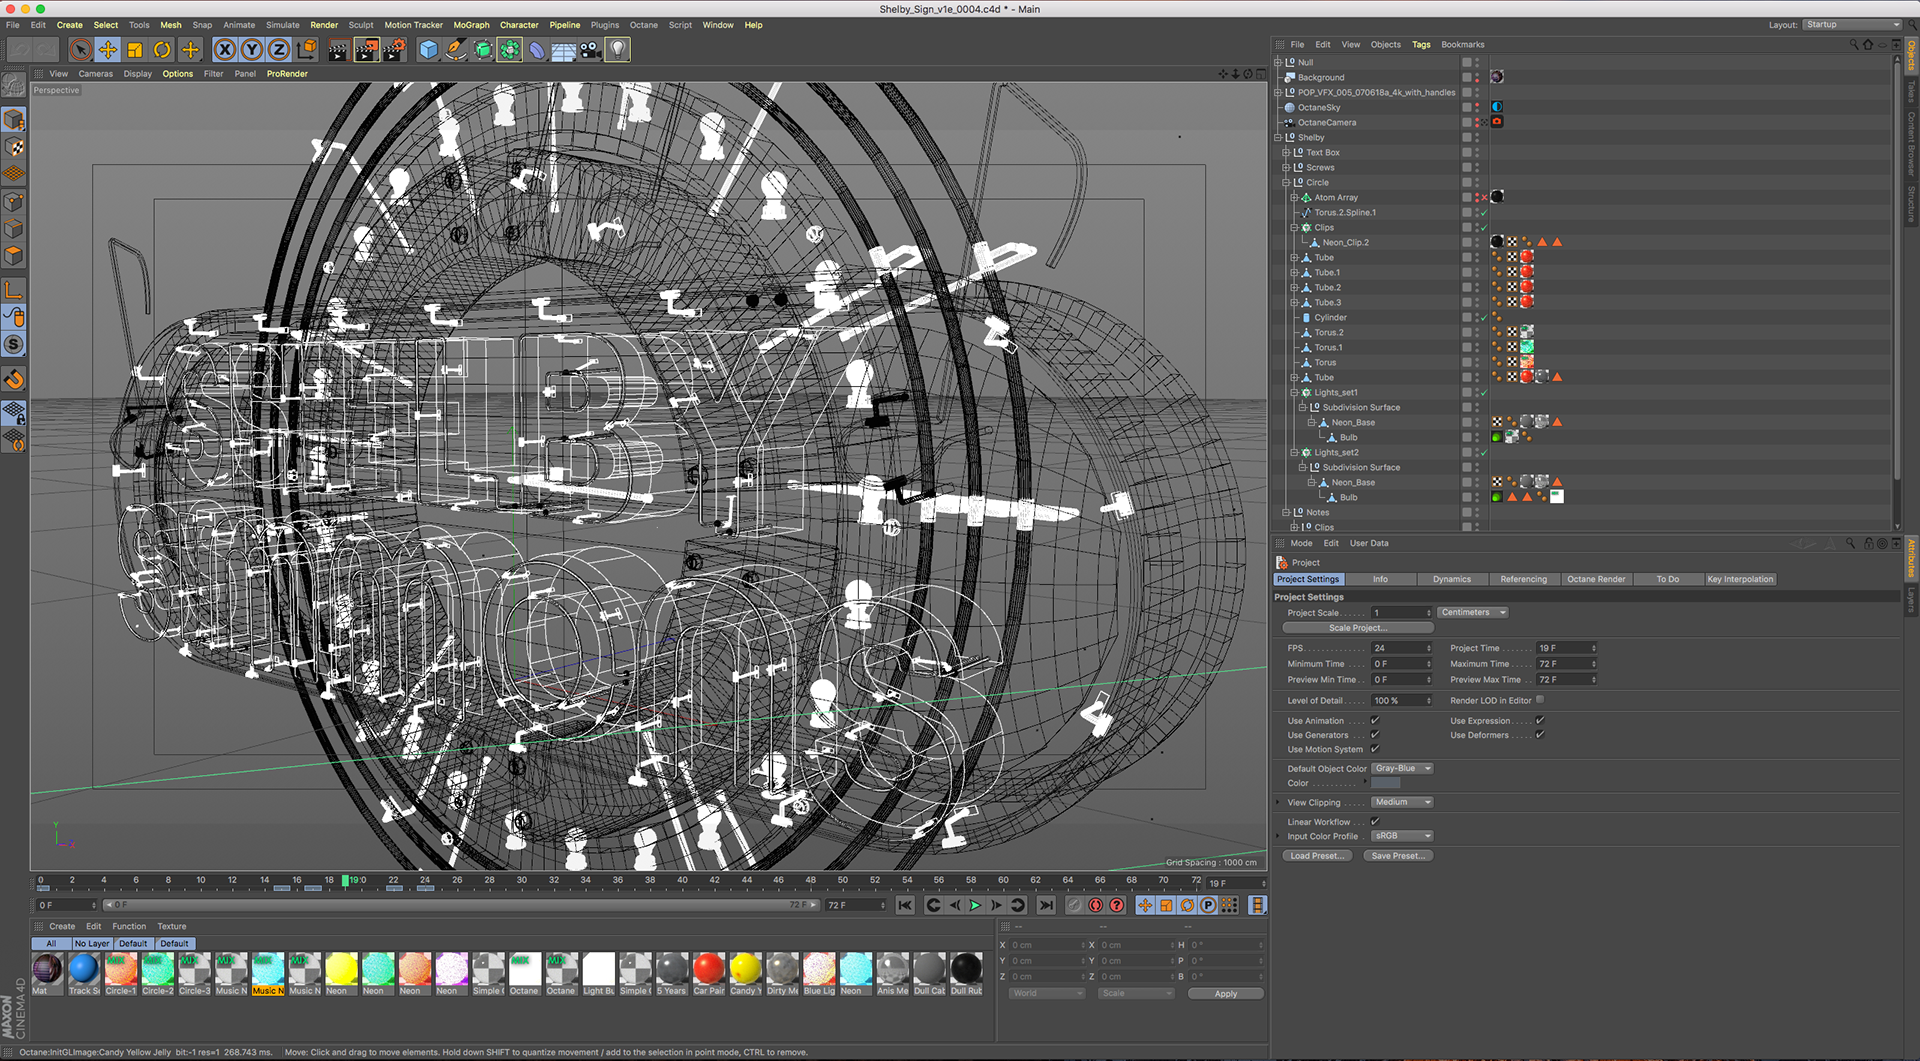Toggle X-axis lock

click(x=225, y=49)
